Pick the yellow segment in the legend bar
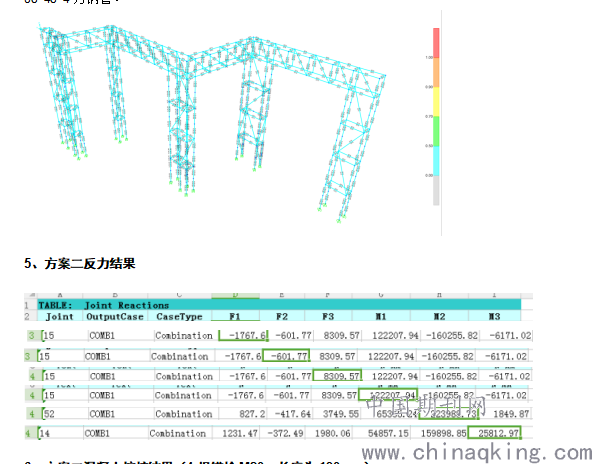592x464 pixels. [x=436, y=102]
